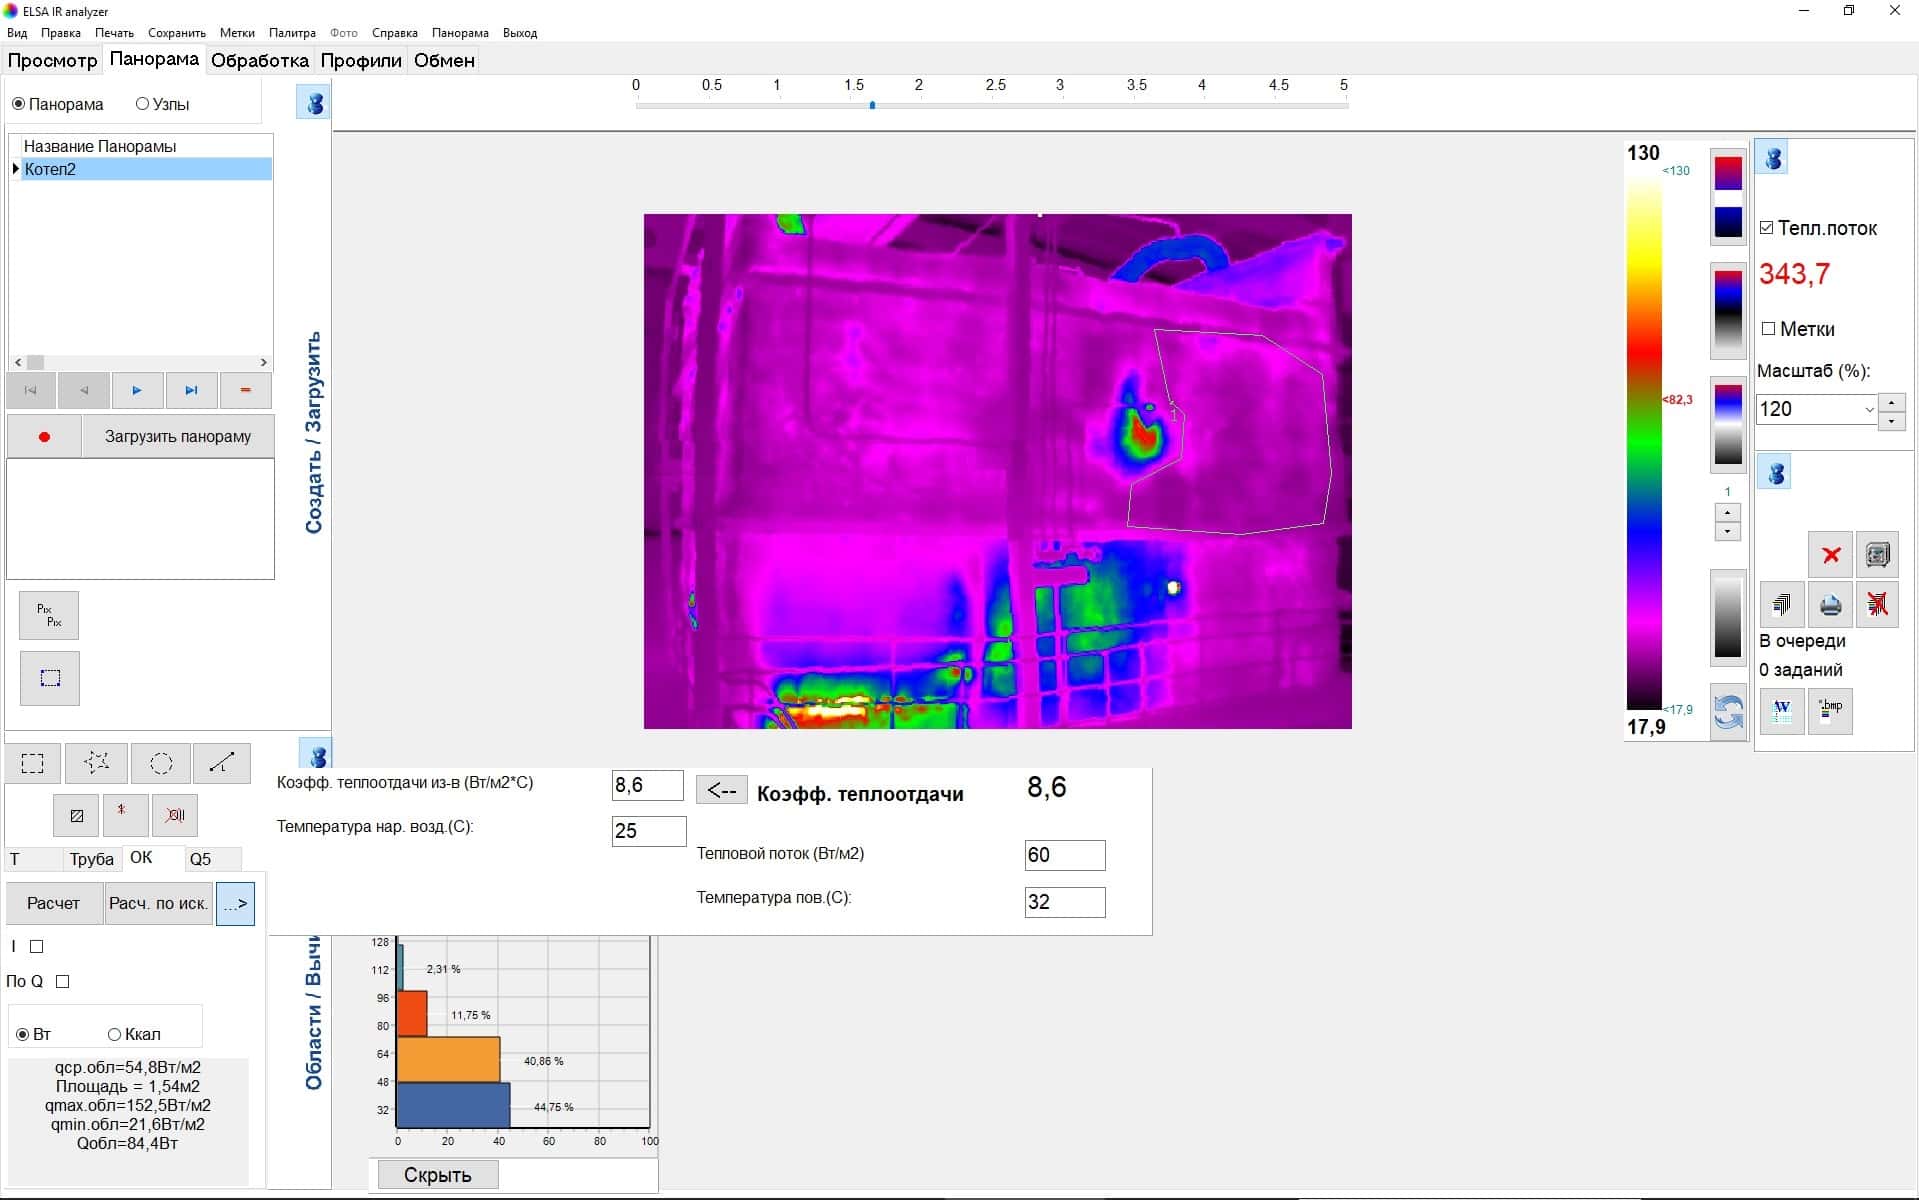Click the red X delete icon
The image size is (1919, 1200).
tap(1831, 555)
